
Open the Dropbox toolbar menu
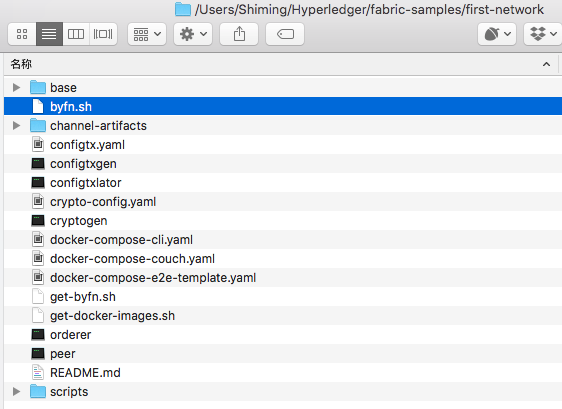543,34
